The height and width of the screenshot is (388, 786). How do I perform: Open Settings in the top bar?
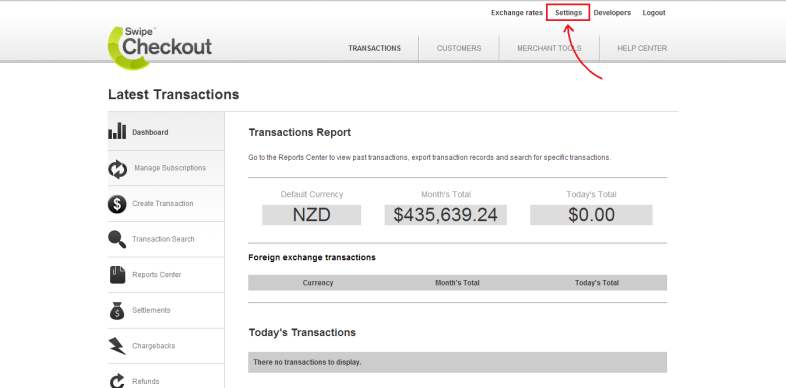[568, 13]
